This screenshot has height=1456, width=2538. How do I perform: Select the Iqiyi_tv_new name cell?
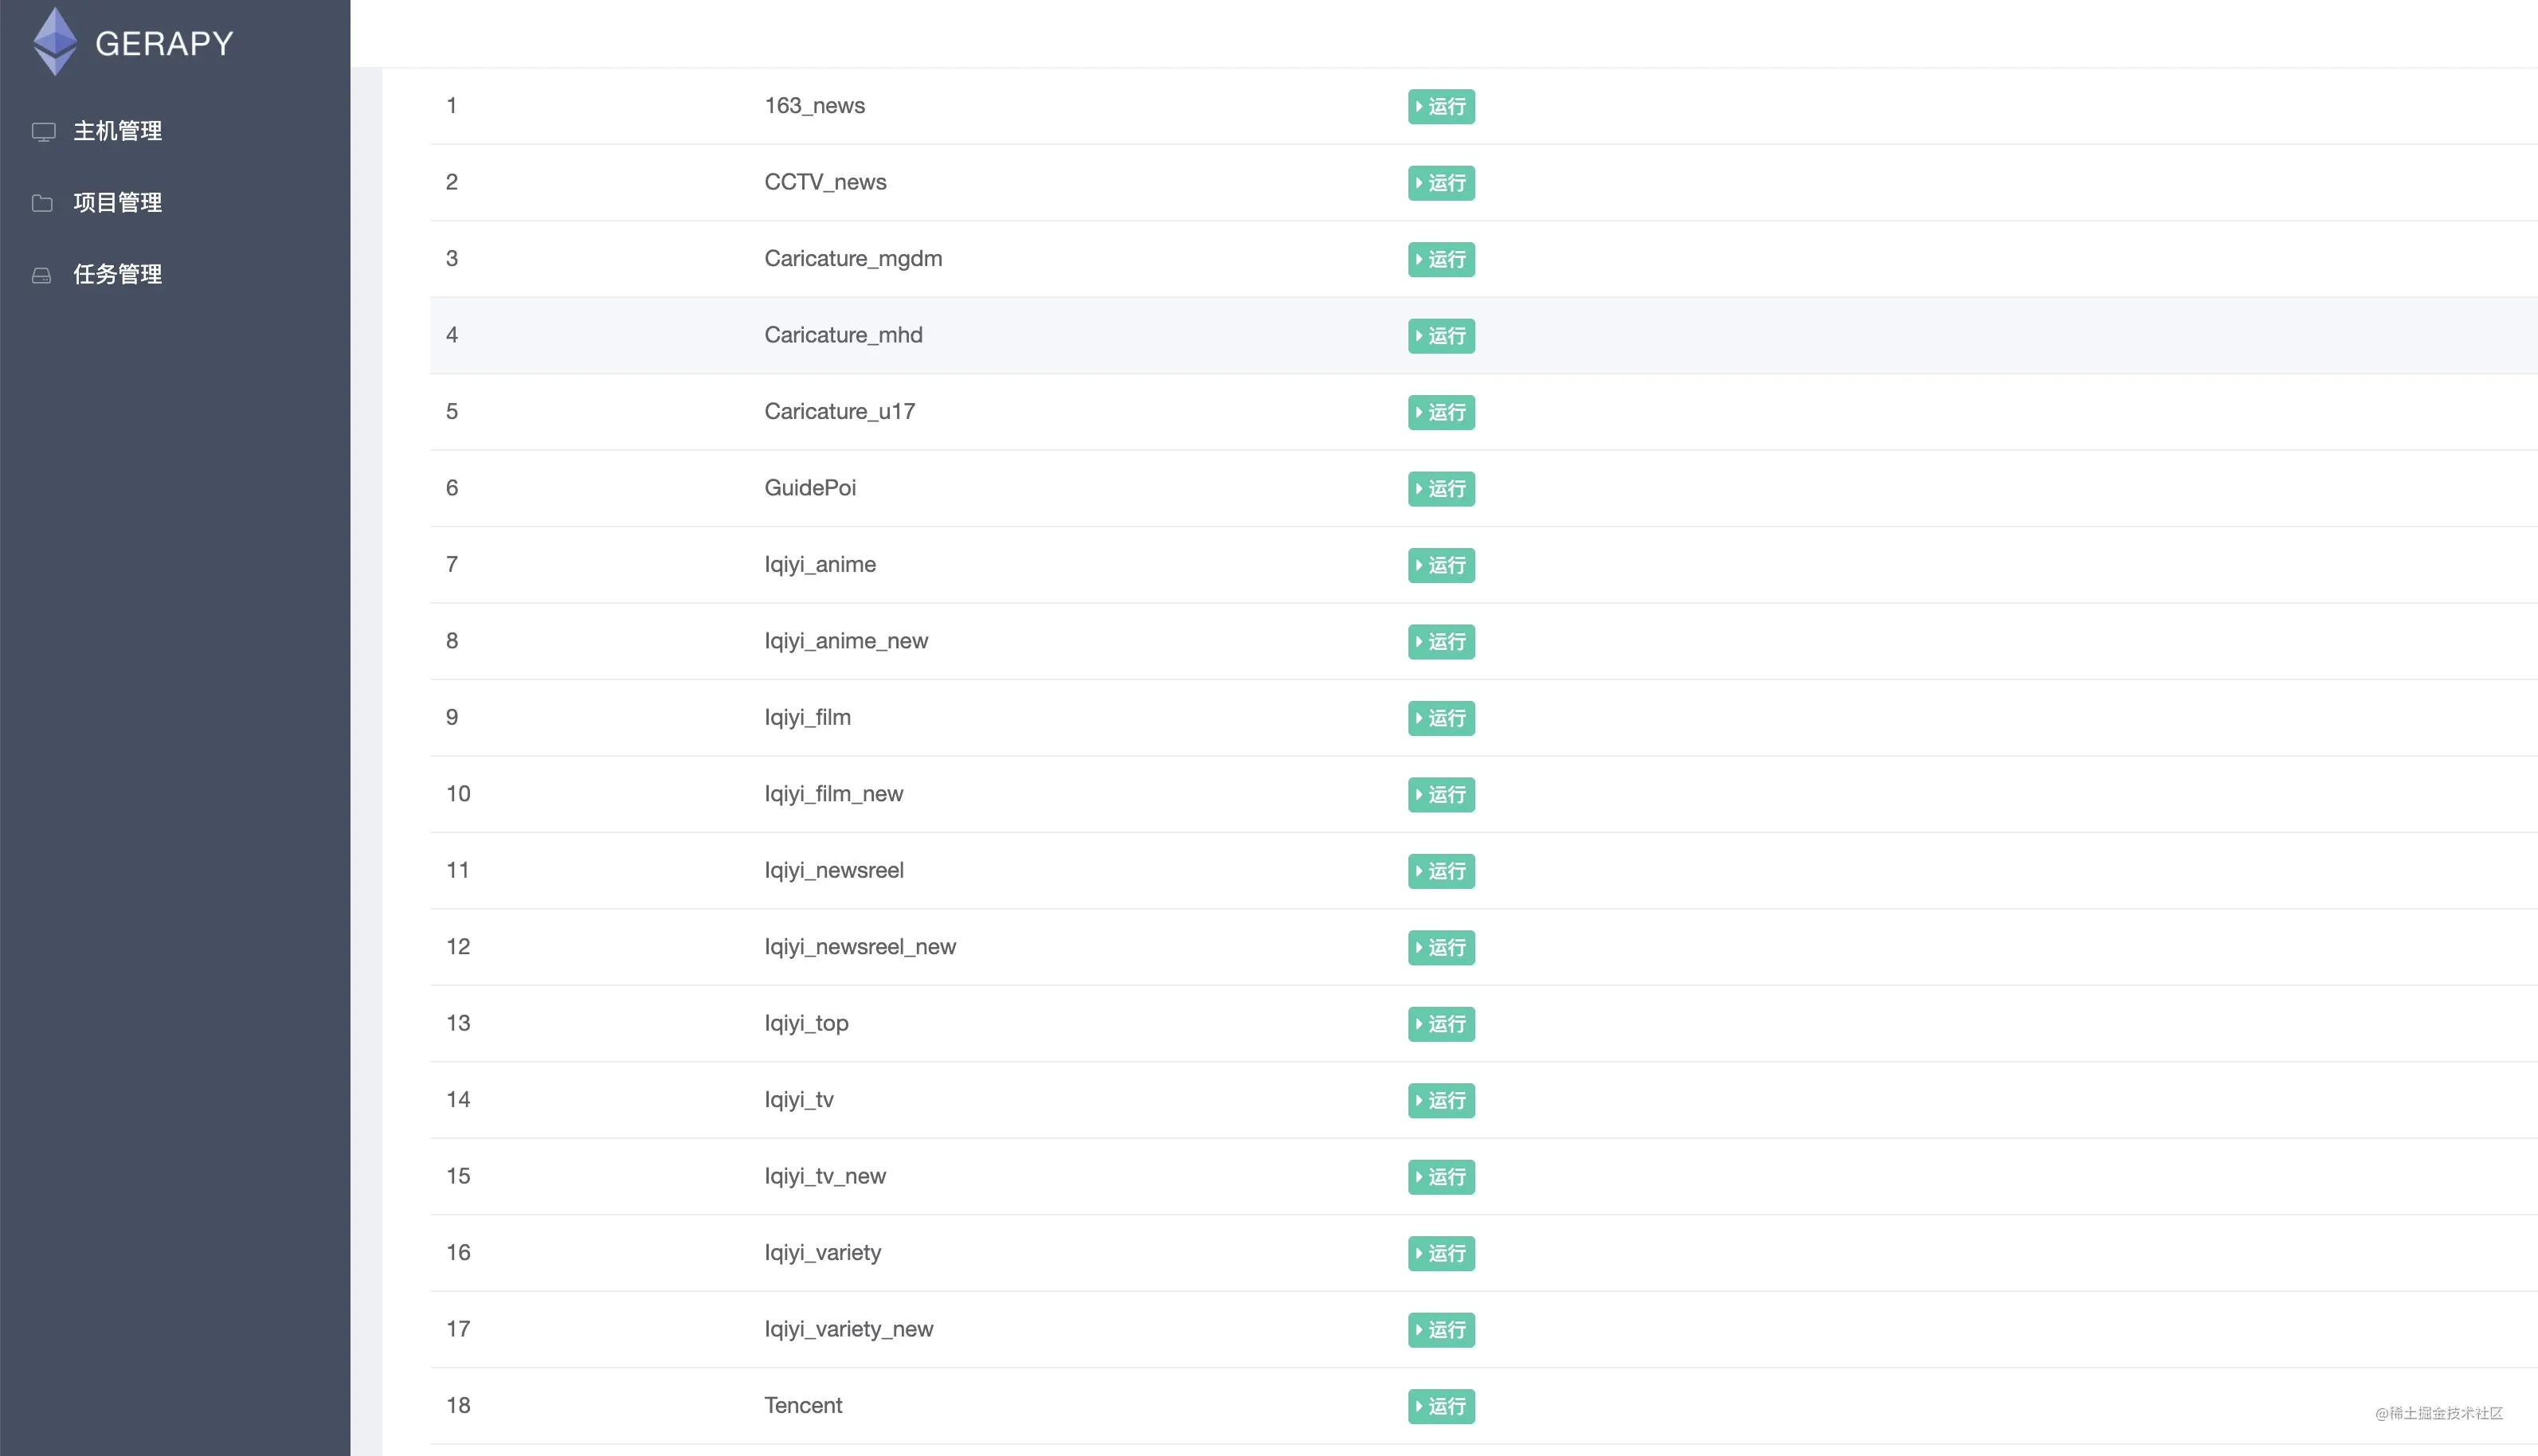click(x=825, y=1176)
